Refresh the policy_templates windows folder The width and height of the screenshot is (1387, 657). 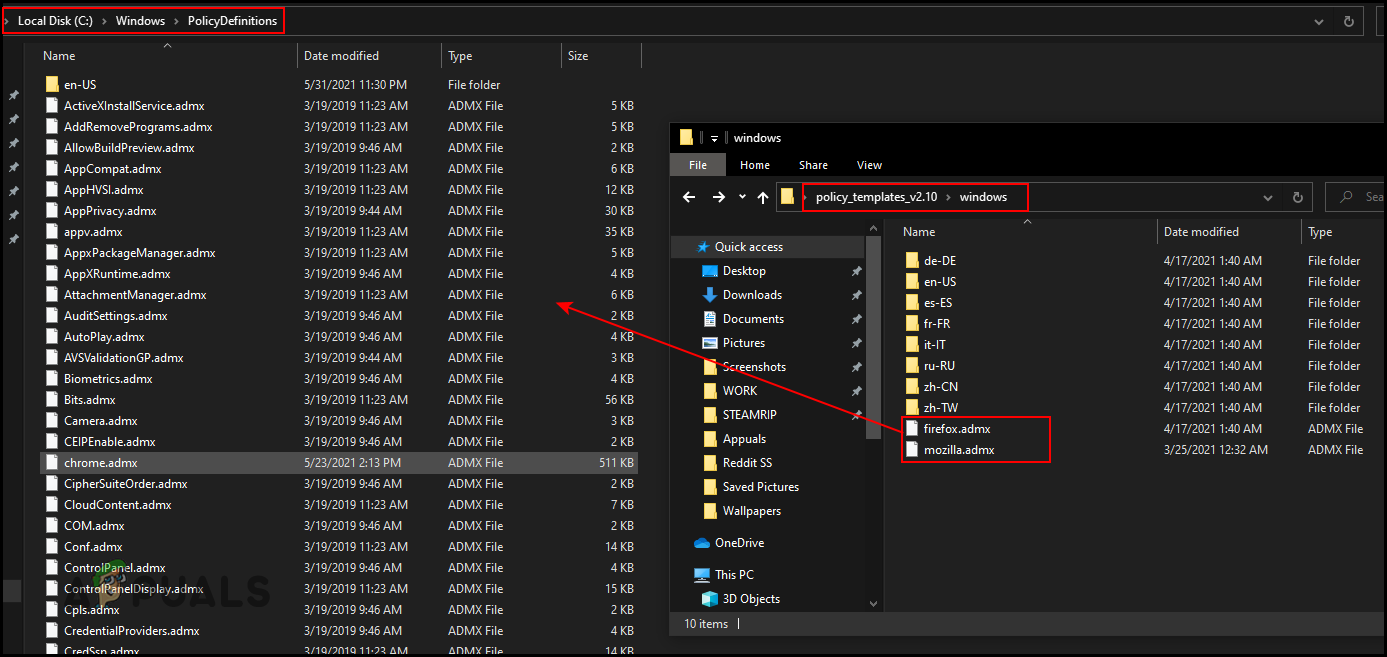point(1297,198)
